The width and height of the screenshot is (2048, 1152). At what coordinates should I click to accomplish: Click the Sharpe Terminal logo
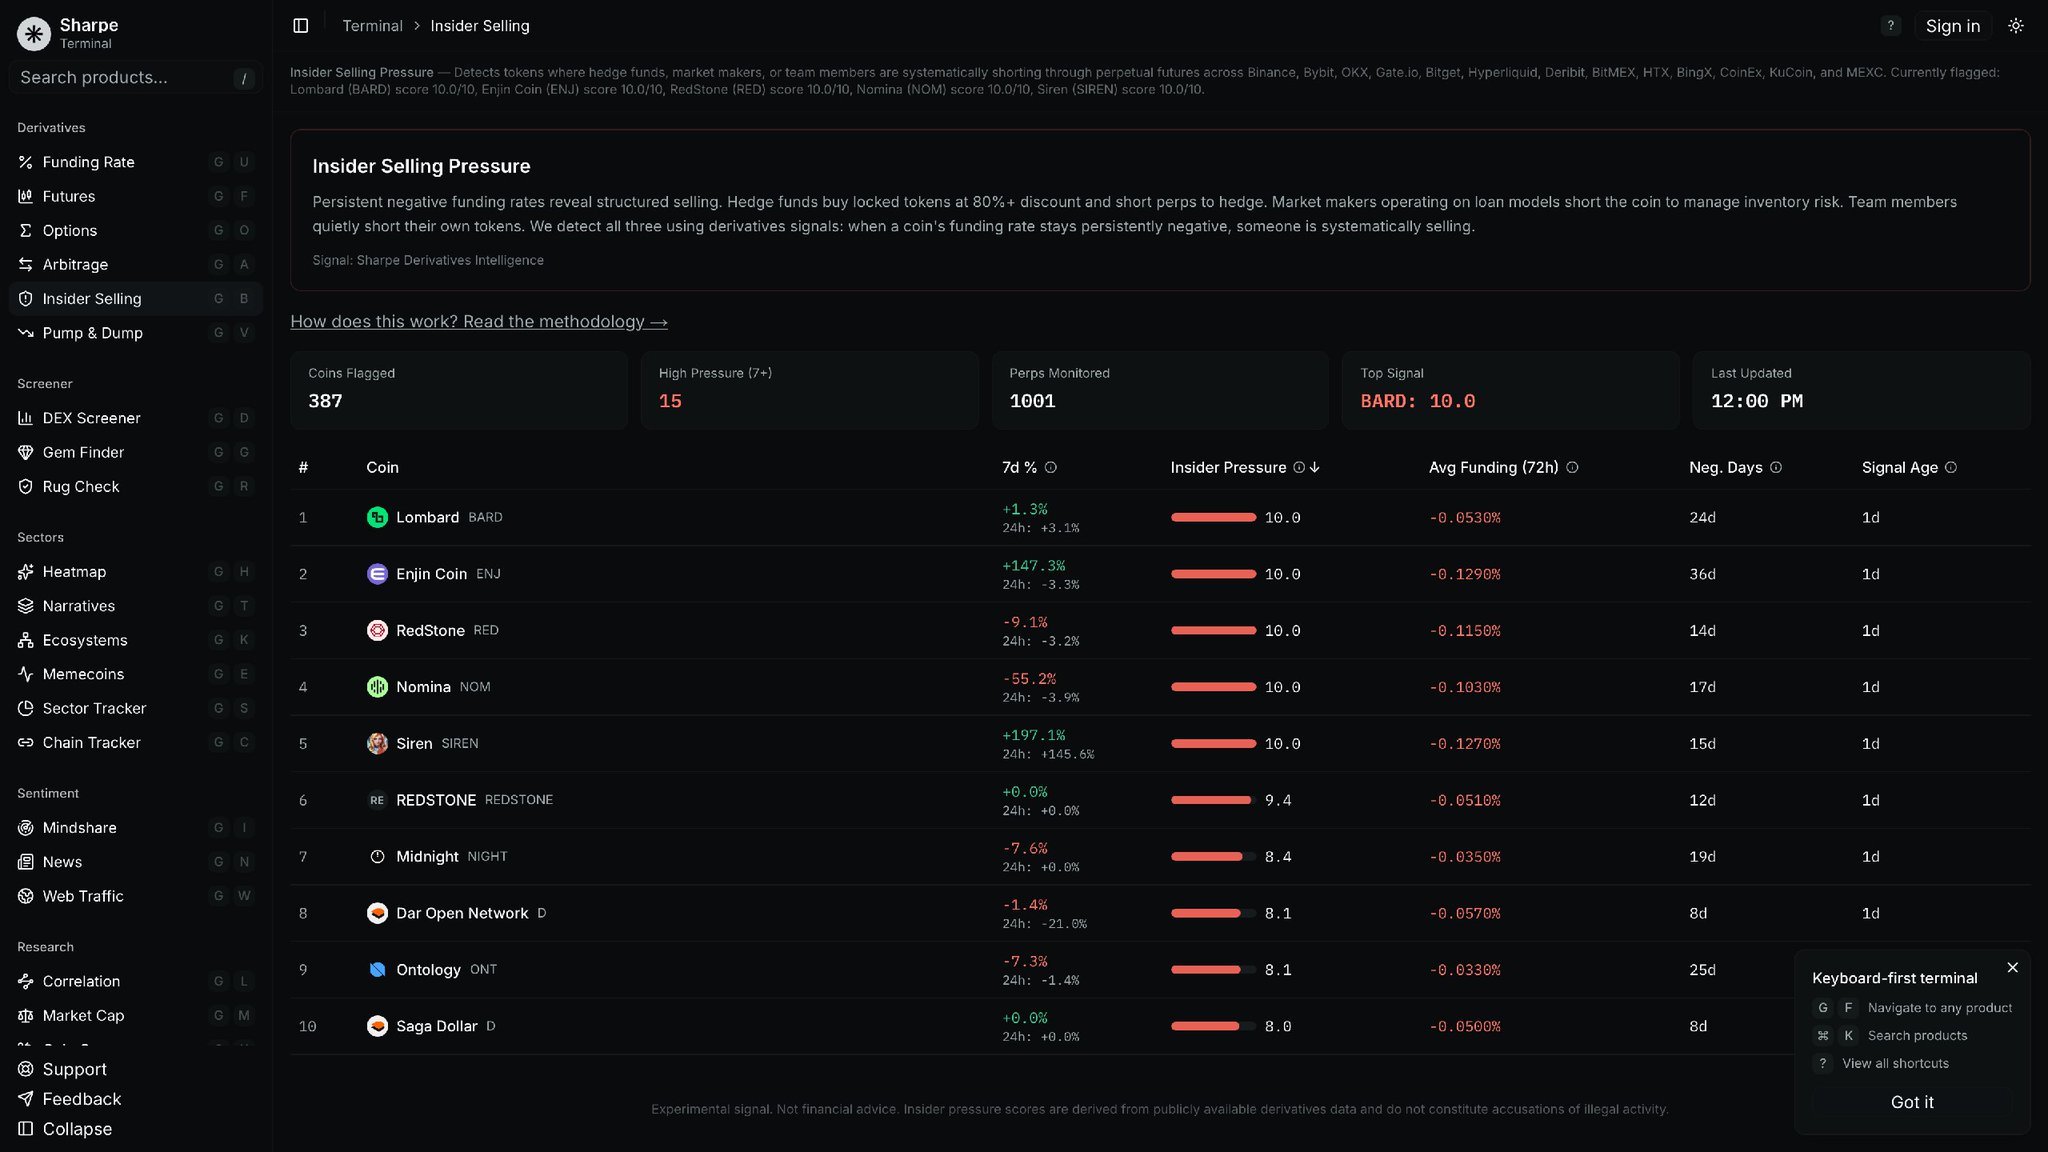click(34, 33)
